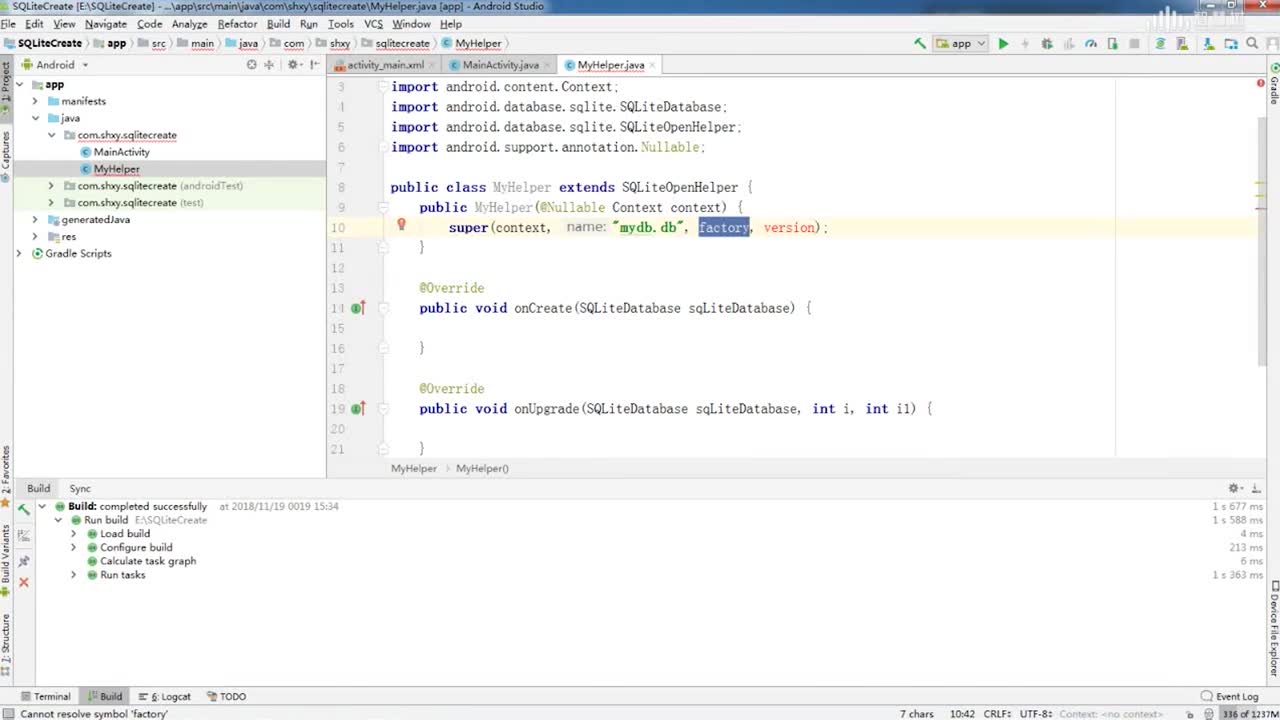Open the Android Profiler gauge icon
The width and height of the screenshot is (1280, 720).
click(x=1091, y=44)
